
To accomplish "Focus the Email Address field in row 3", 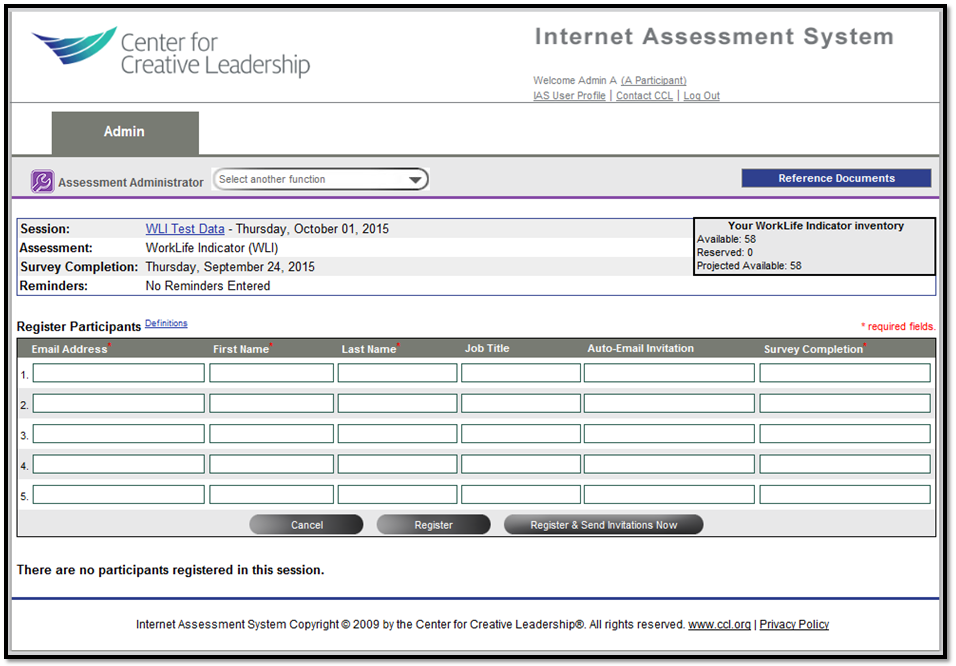I will pos(119,434).
